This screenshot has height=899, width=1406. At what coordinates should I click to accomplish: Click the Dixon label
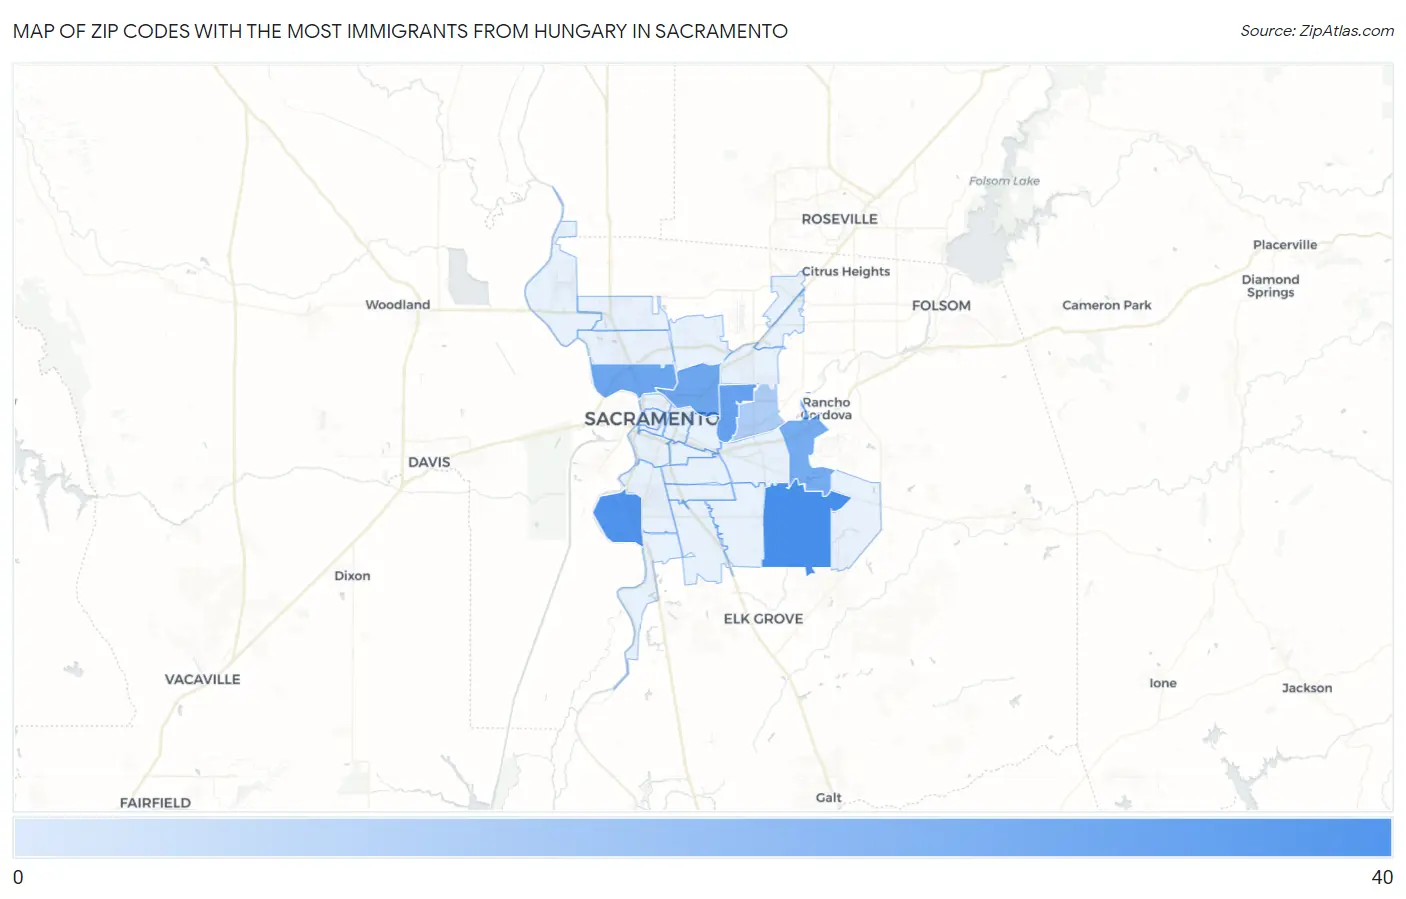pyautogui.click(x=352, y=576)
